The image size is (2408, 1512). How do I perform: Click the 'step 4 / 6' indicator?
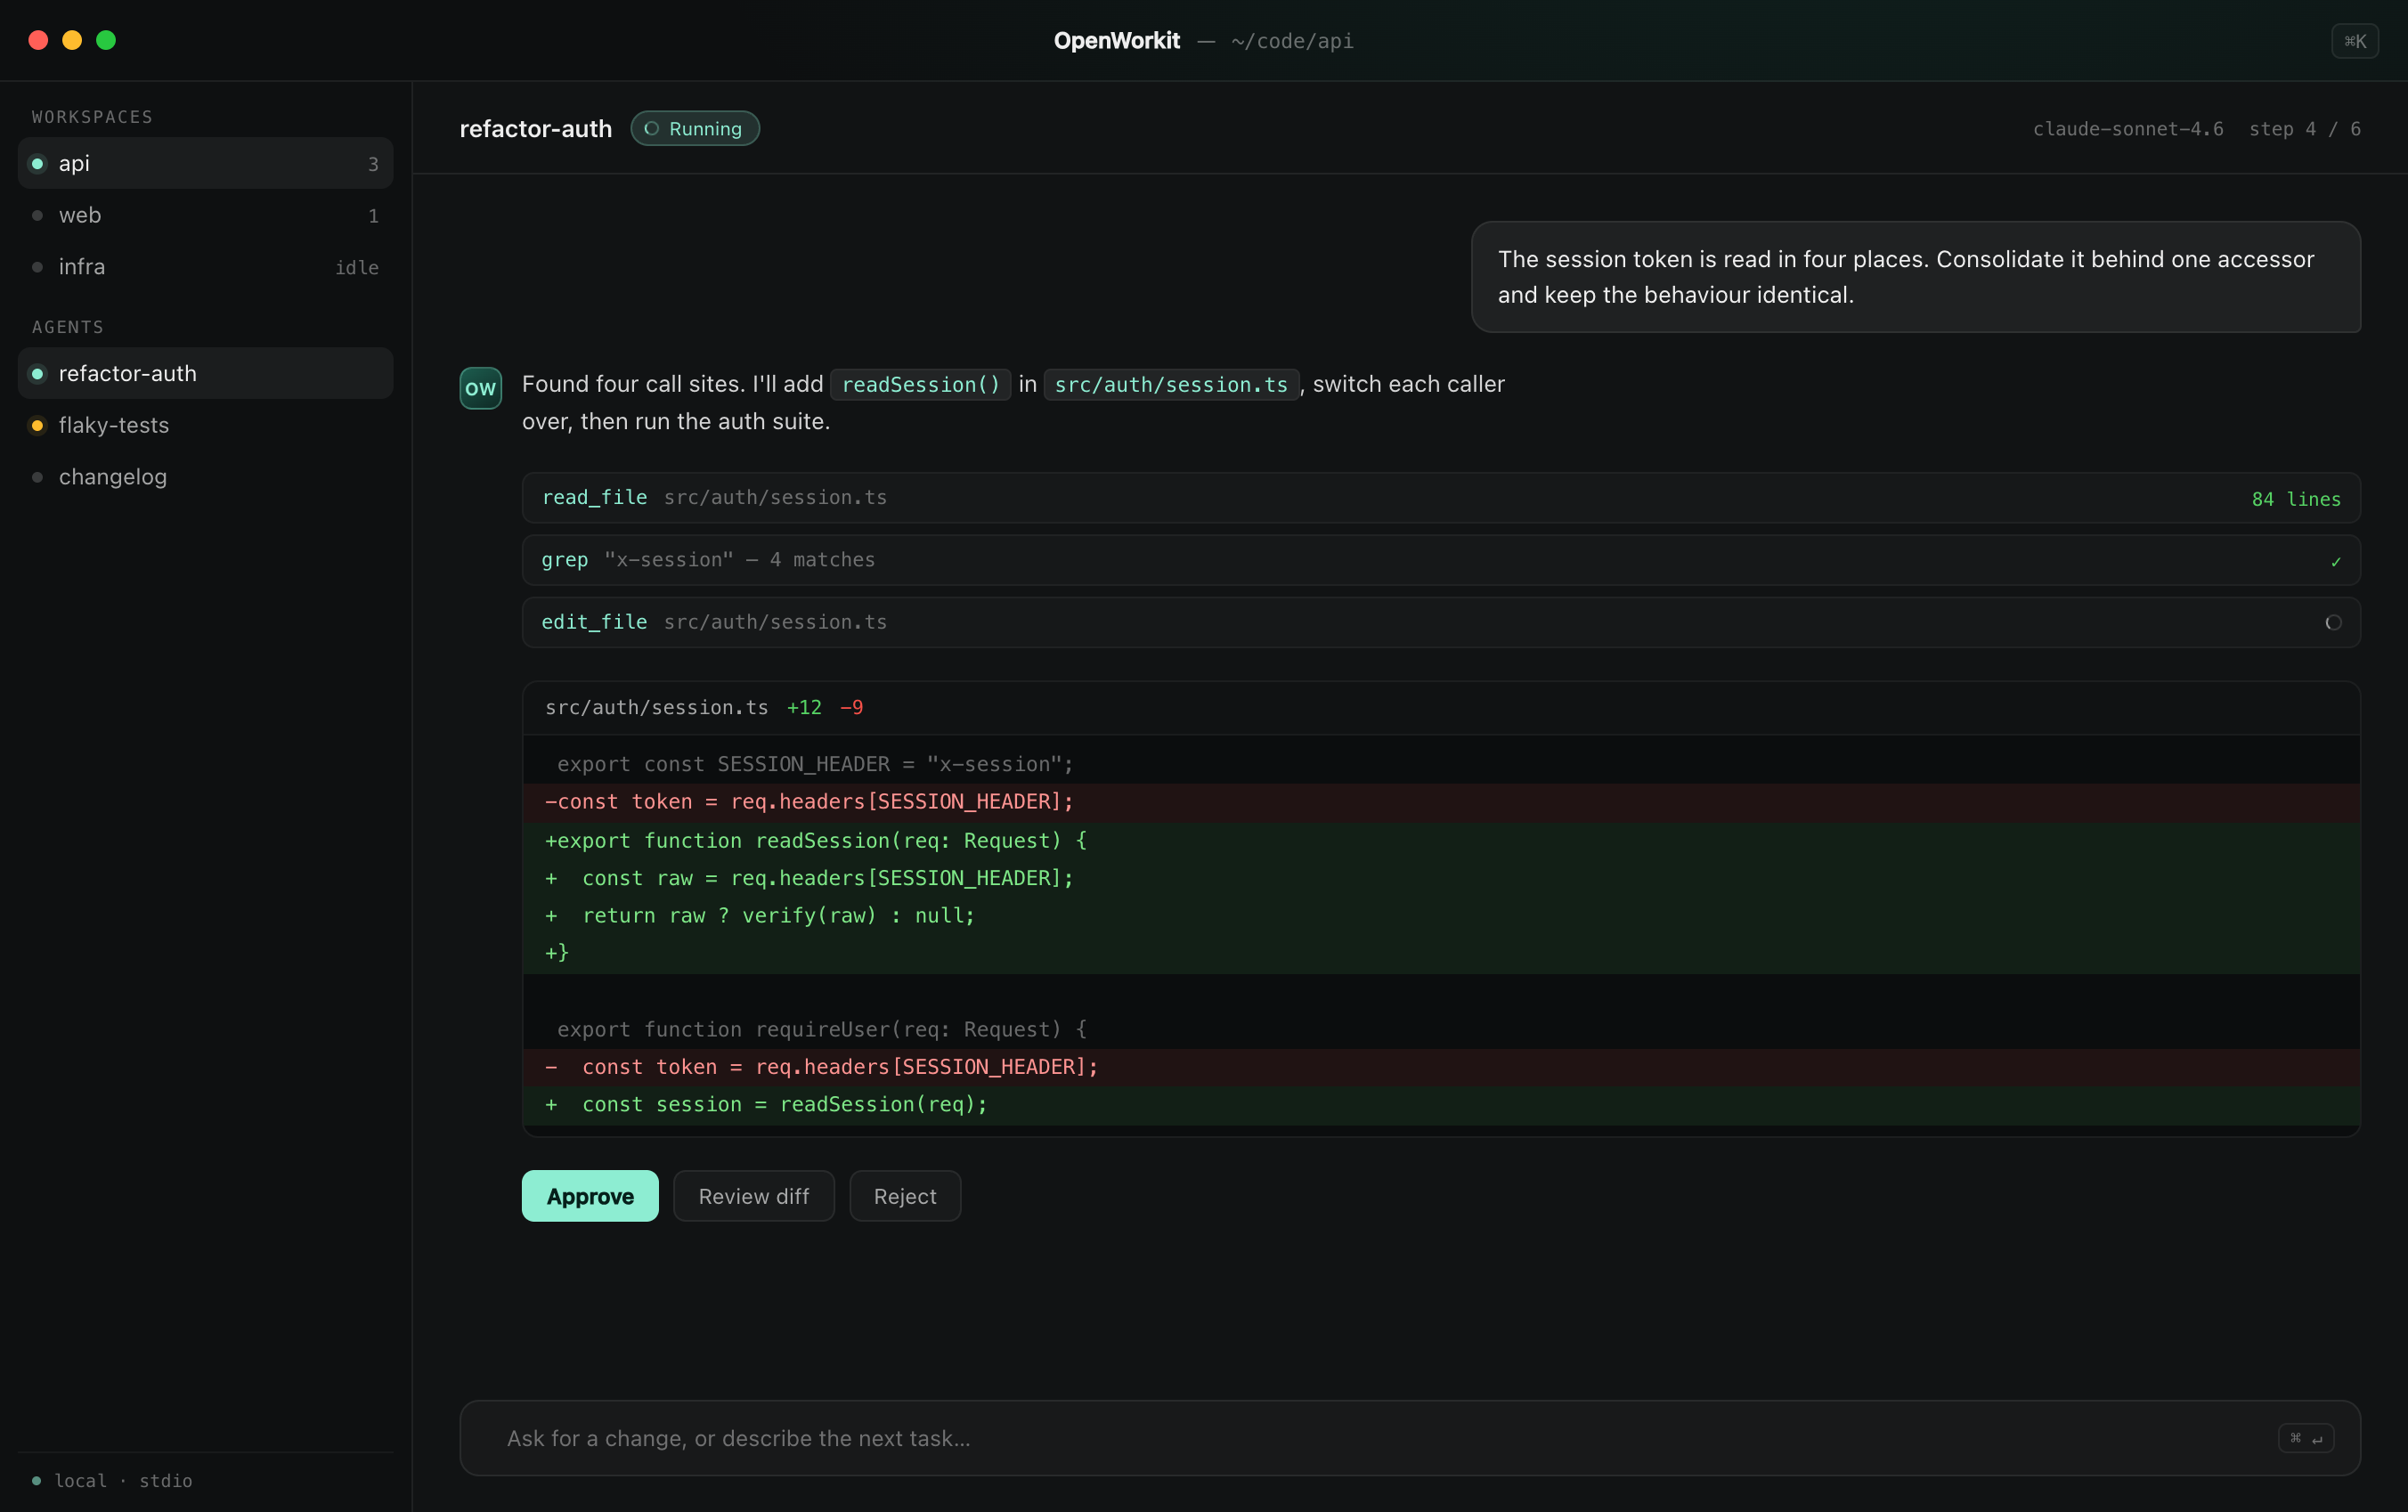tap(2305, 129)
